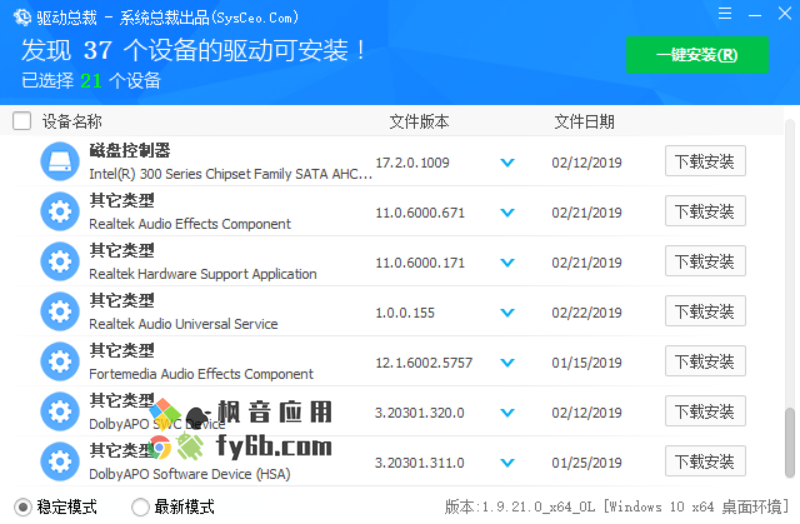Click the 文件日期 column header

click(584, 121)
